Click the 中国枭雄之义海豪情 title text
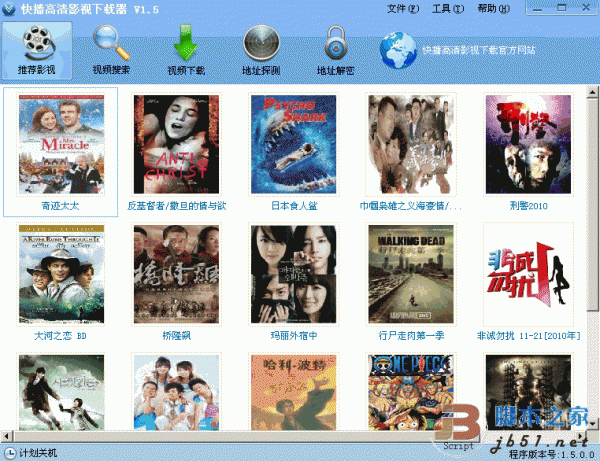Screen dimensions: 600x461 coord(411,206)
